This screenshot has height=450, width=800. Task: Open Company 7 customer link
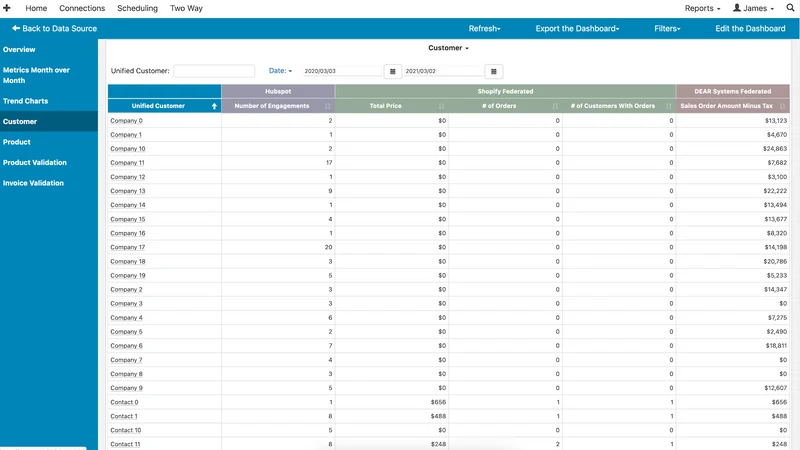pyautogui.click(x=127, y=360)
